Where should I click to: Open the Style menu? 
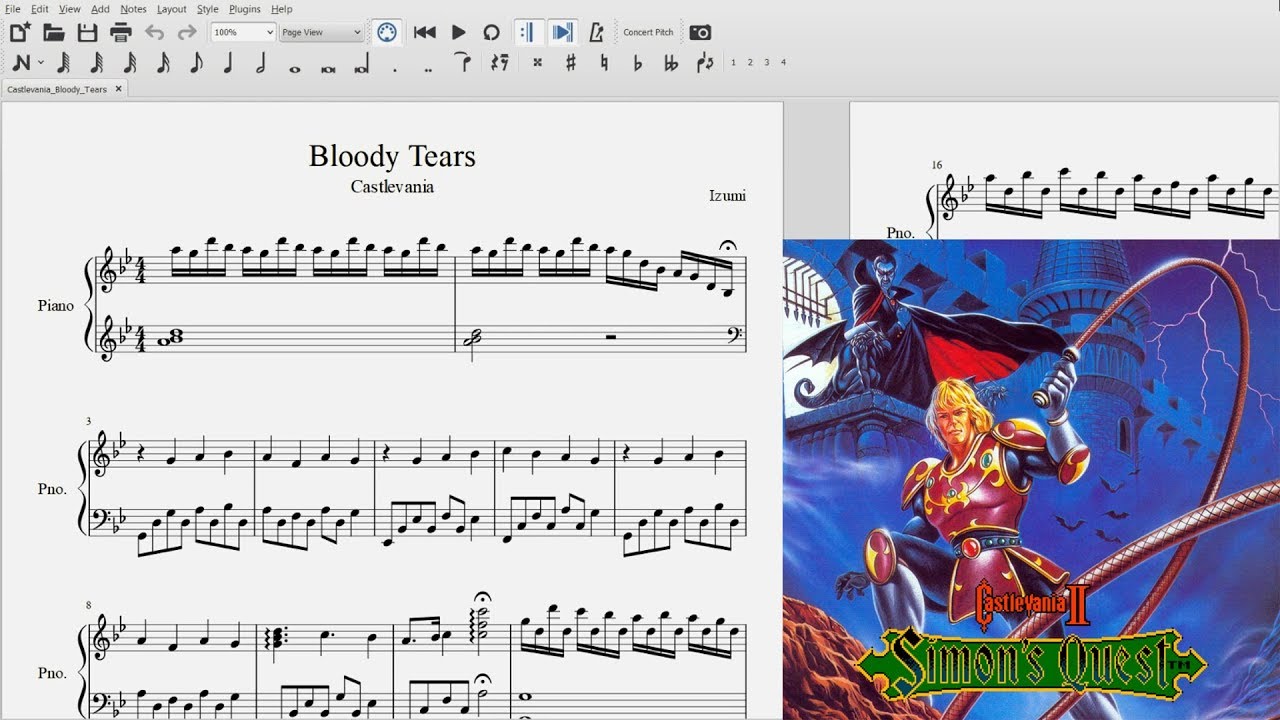[208, 9]
